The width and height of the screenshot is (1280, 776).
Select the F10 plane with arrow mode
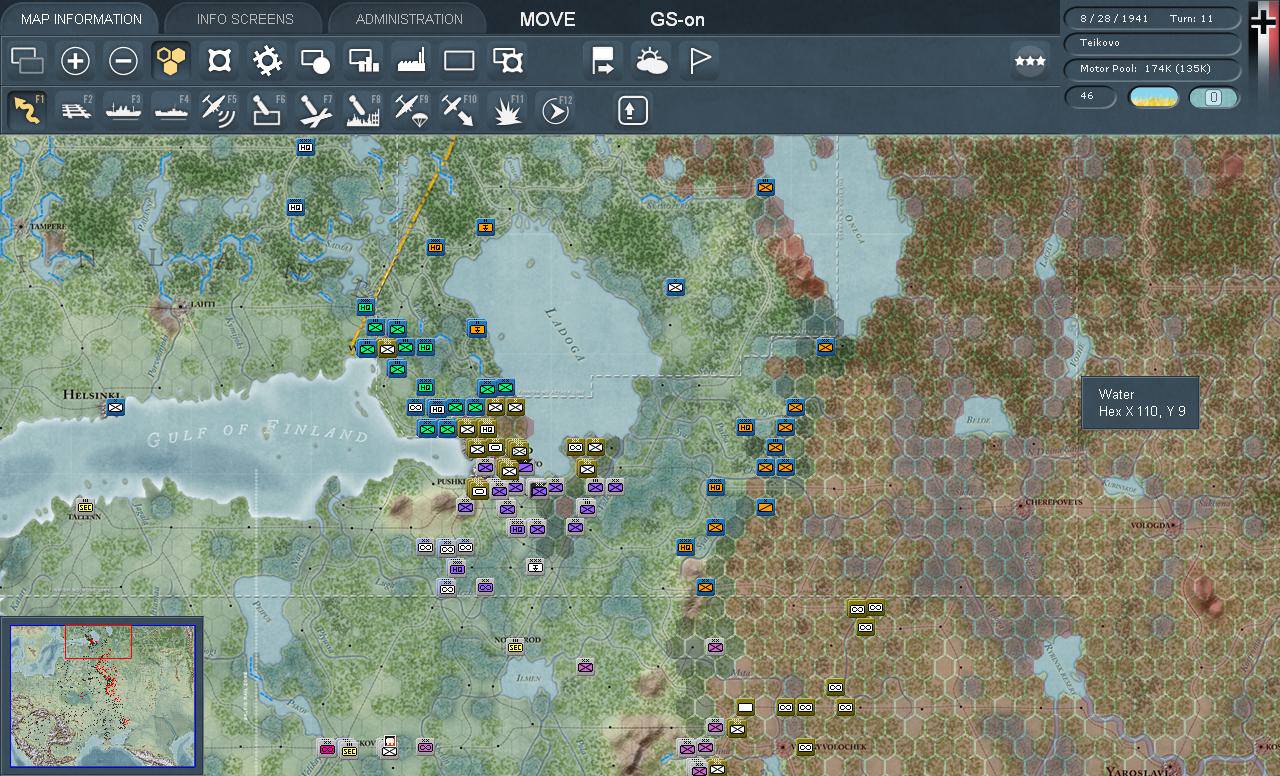pyautogui.click(x=459, y=109)
